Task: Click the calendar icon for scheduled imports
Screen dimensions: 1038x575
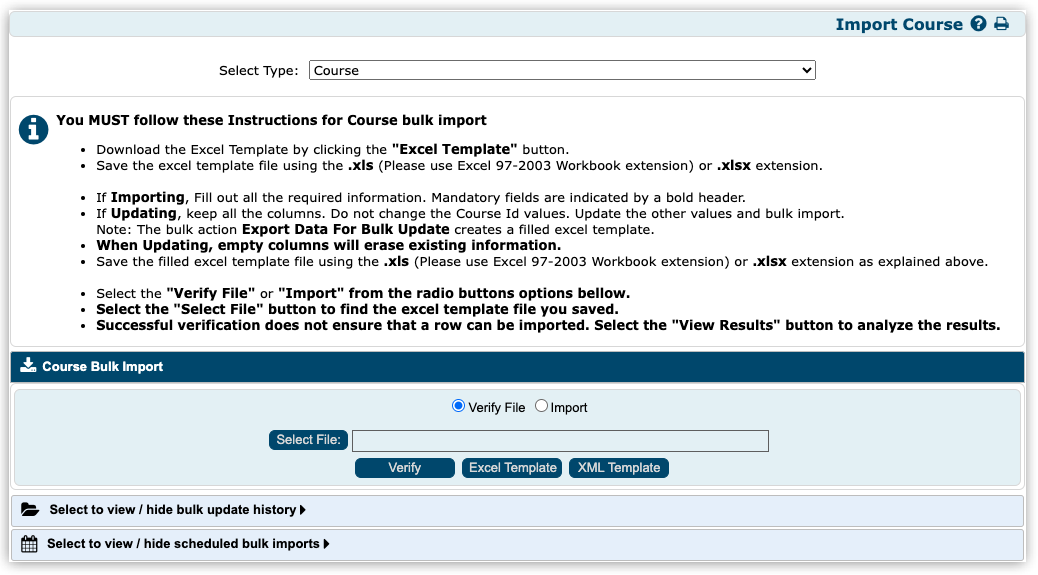Action: click(x=29, y=544)
